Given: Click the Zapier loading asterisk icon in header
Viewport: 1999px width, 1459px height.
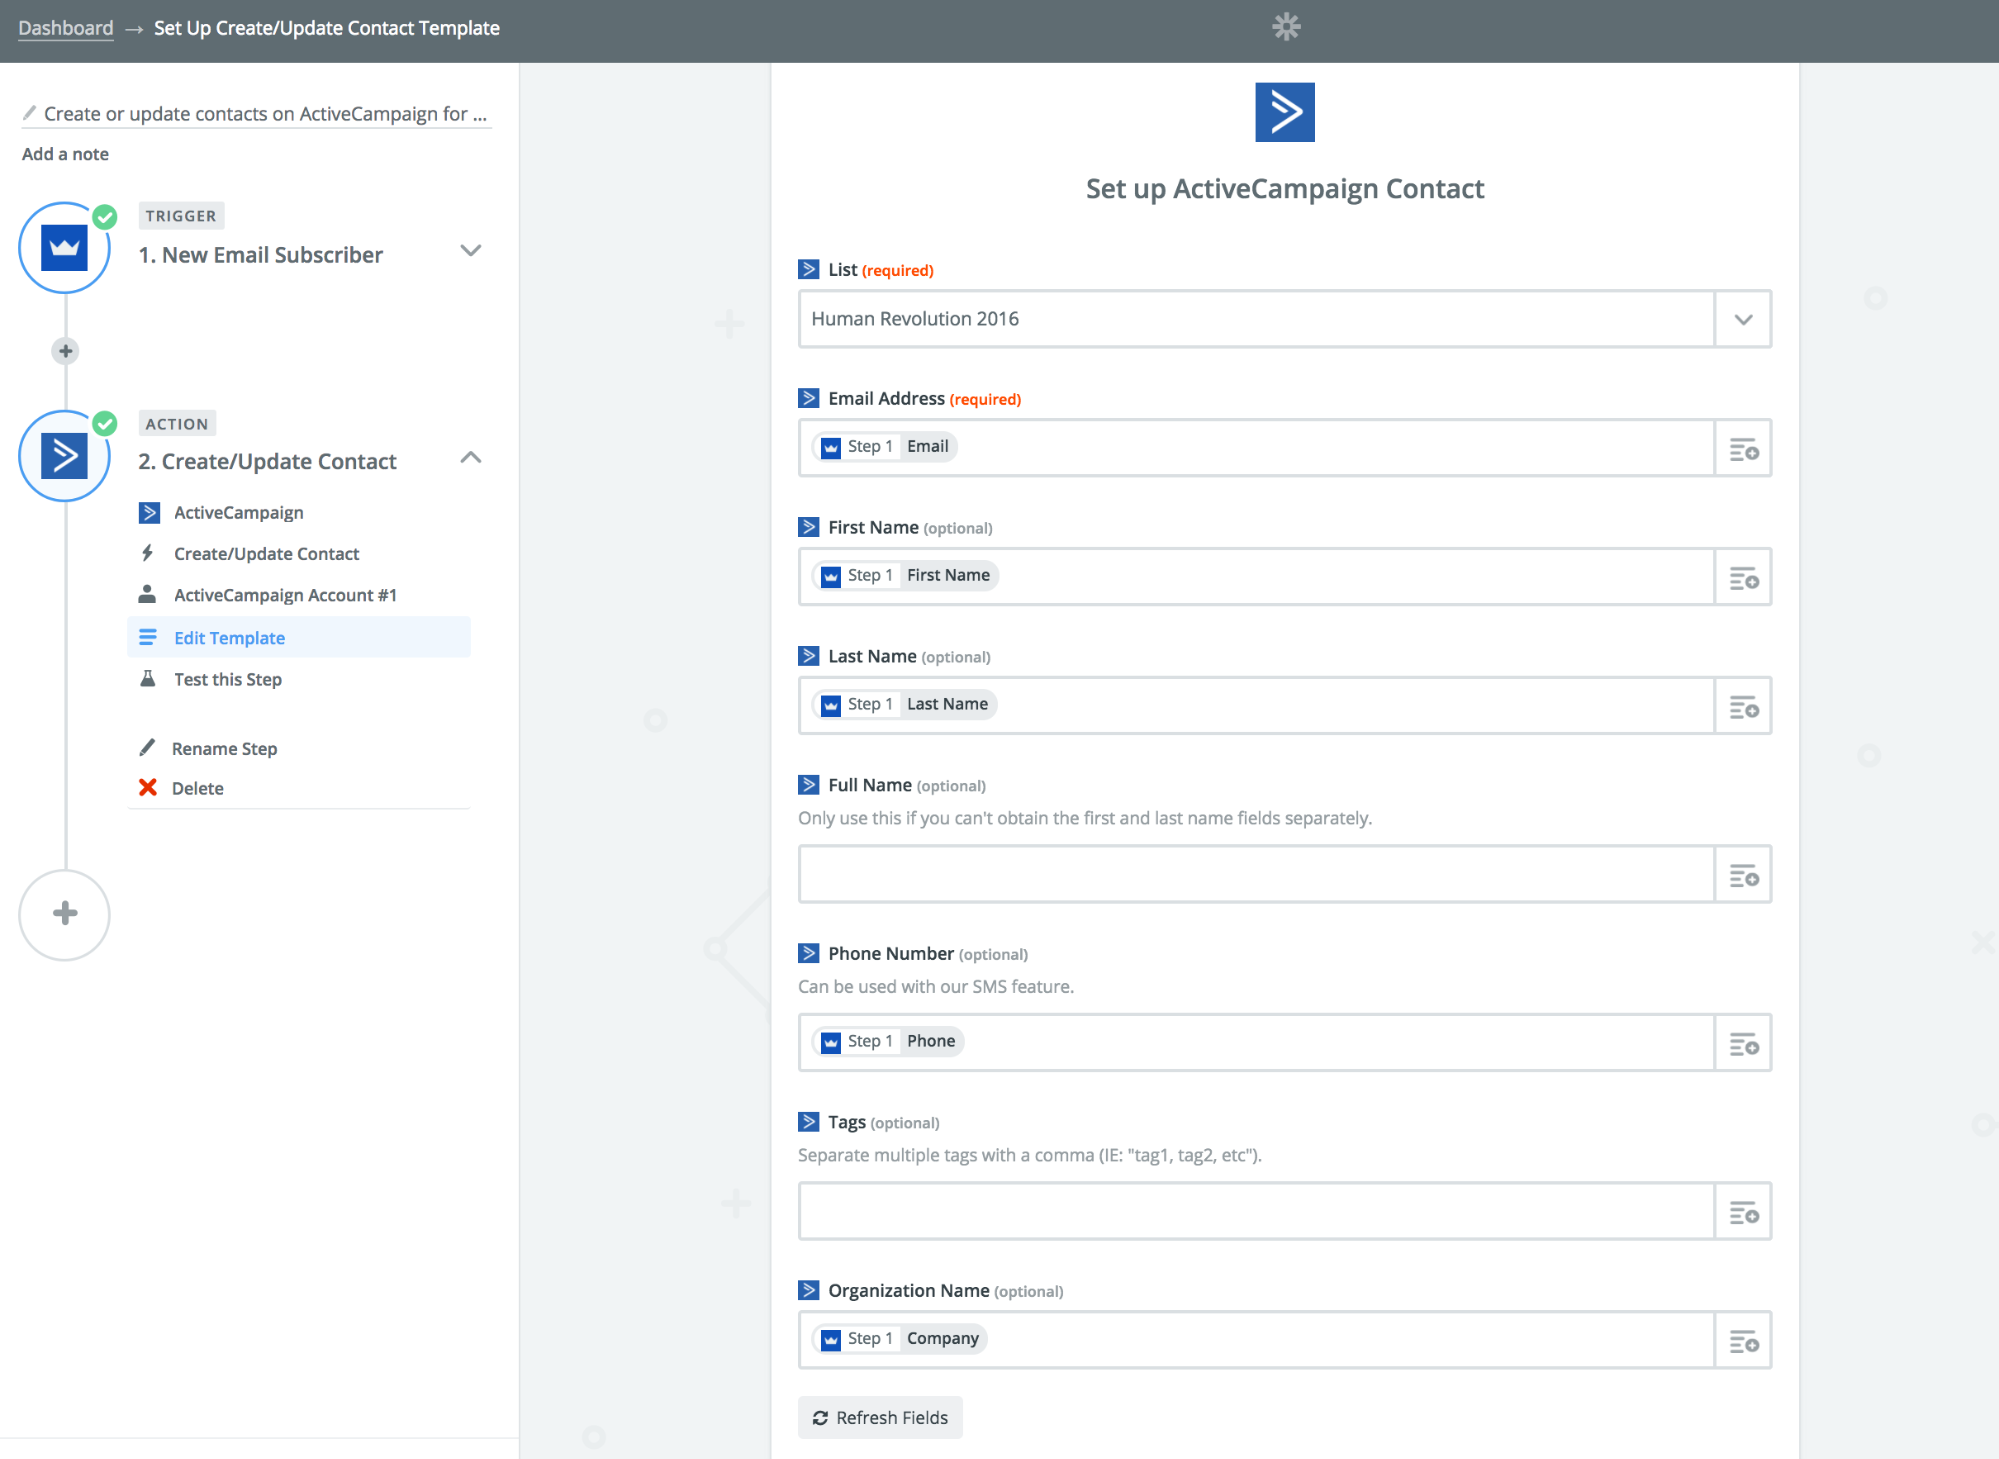Looking at the screenshot, I should (x=1286, y=27).
